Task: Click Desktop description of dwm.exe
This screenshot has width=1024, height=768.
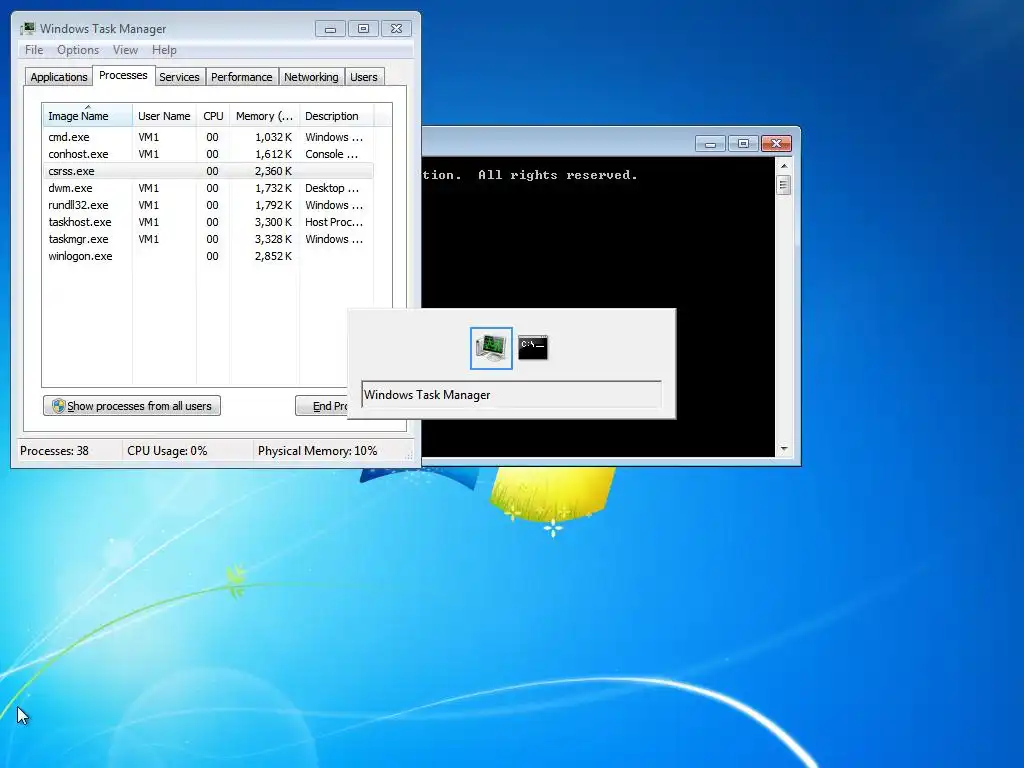Action: 332,188
